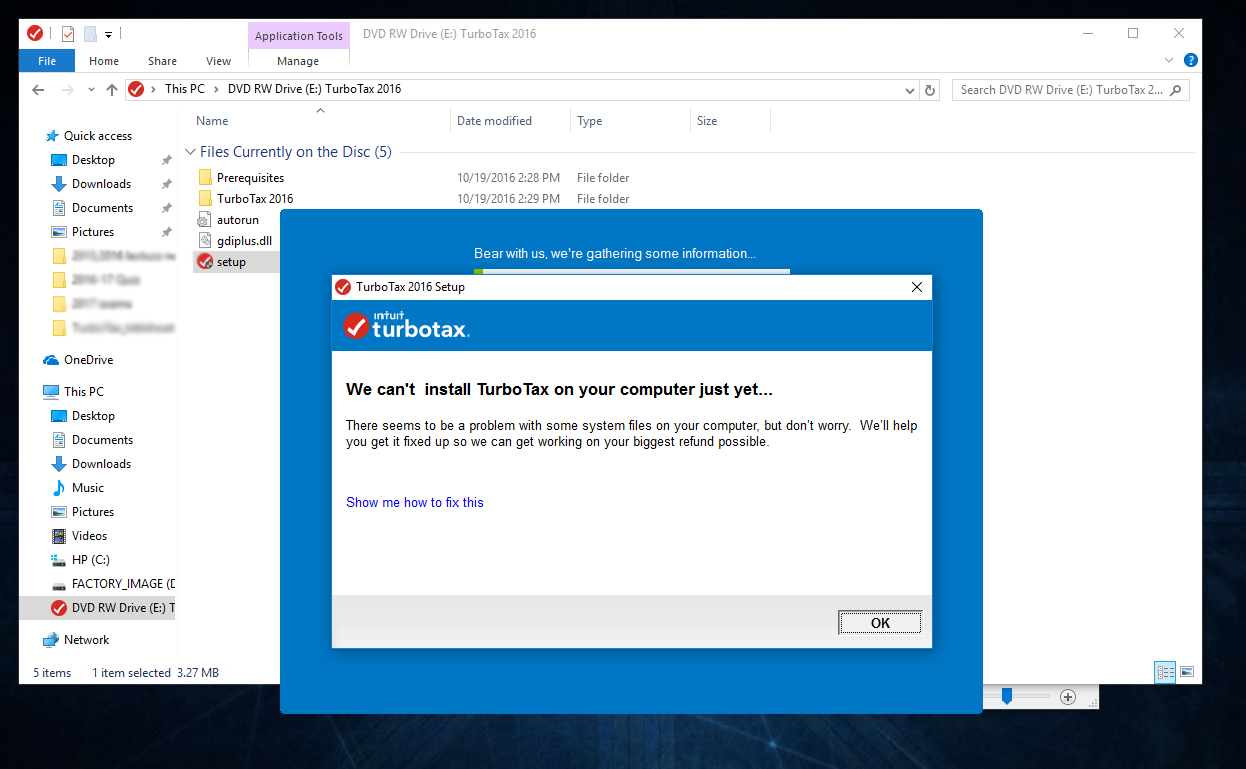
Task: Switch to Large icons view button
Action: (x=1187, y=672)
